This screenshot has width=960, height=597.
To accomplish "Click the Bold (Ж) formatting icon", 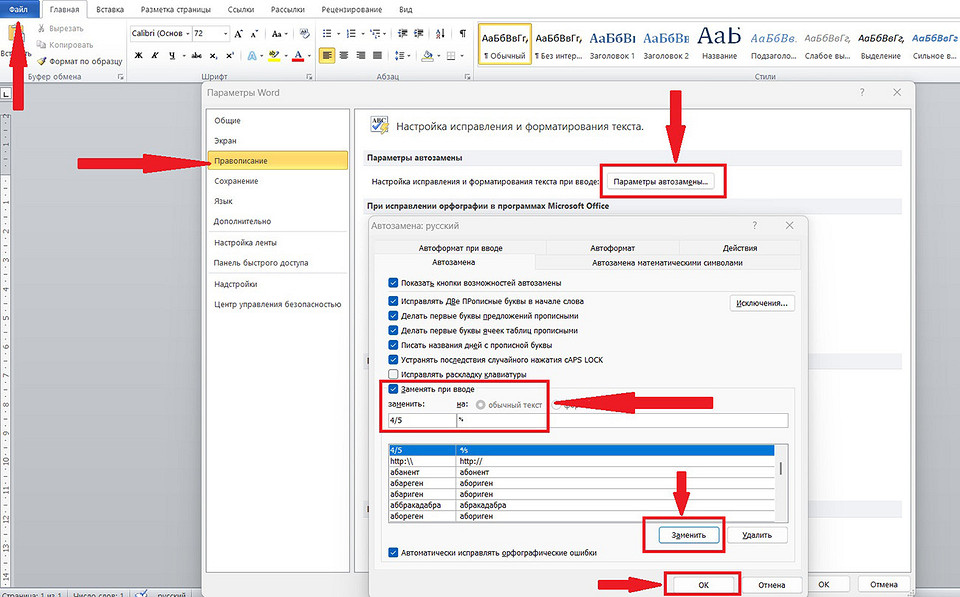I will click(x=138, y=55).
